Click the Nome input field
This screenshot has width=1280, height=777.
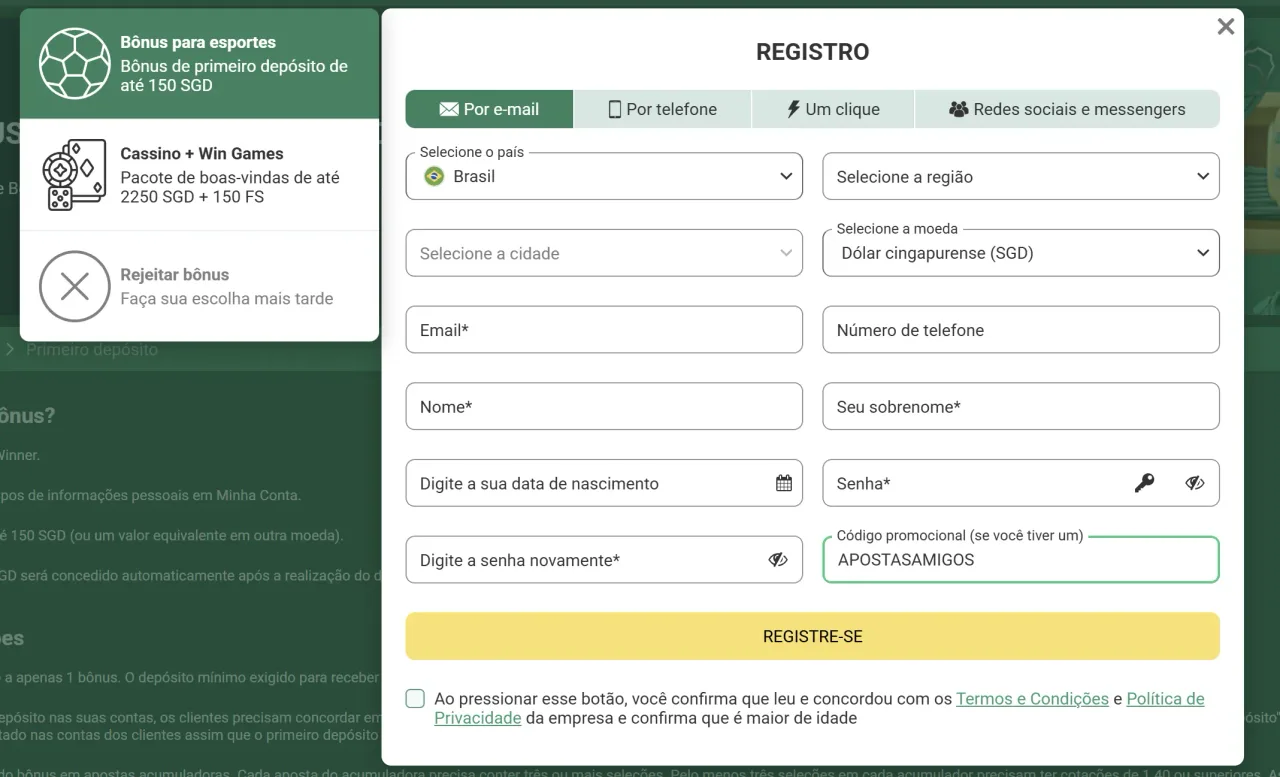(604, 407)
